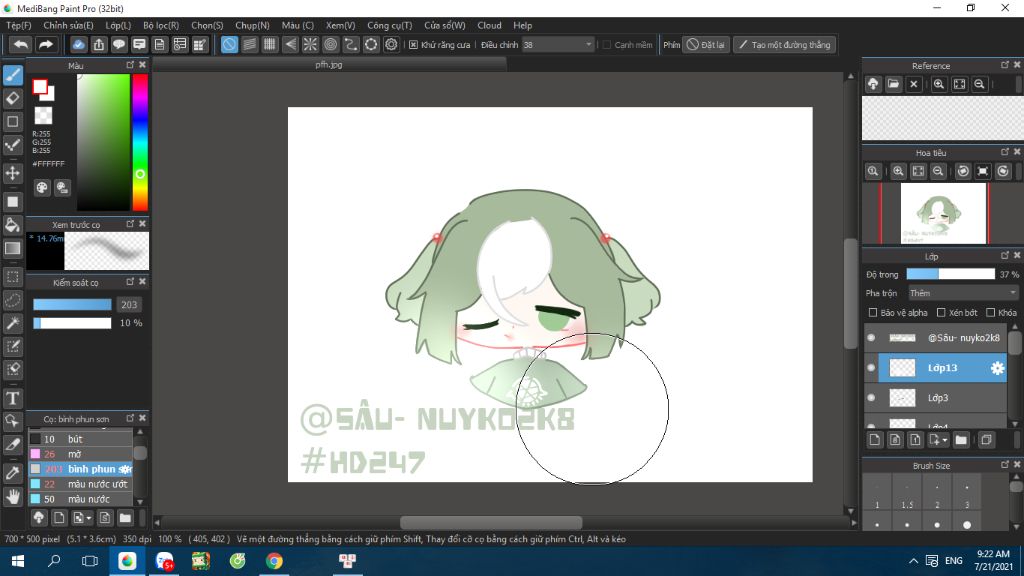The width and height of the screenshot is (1024, 576).
Task: Undock the Brush Size panel
Action: (1004, 465)
